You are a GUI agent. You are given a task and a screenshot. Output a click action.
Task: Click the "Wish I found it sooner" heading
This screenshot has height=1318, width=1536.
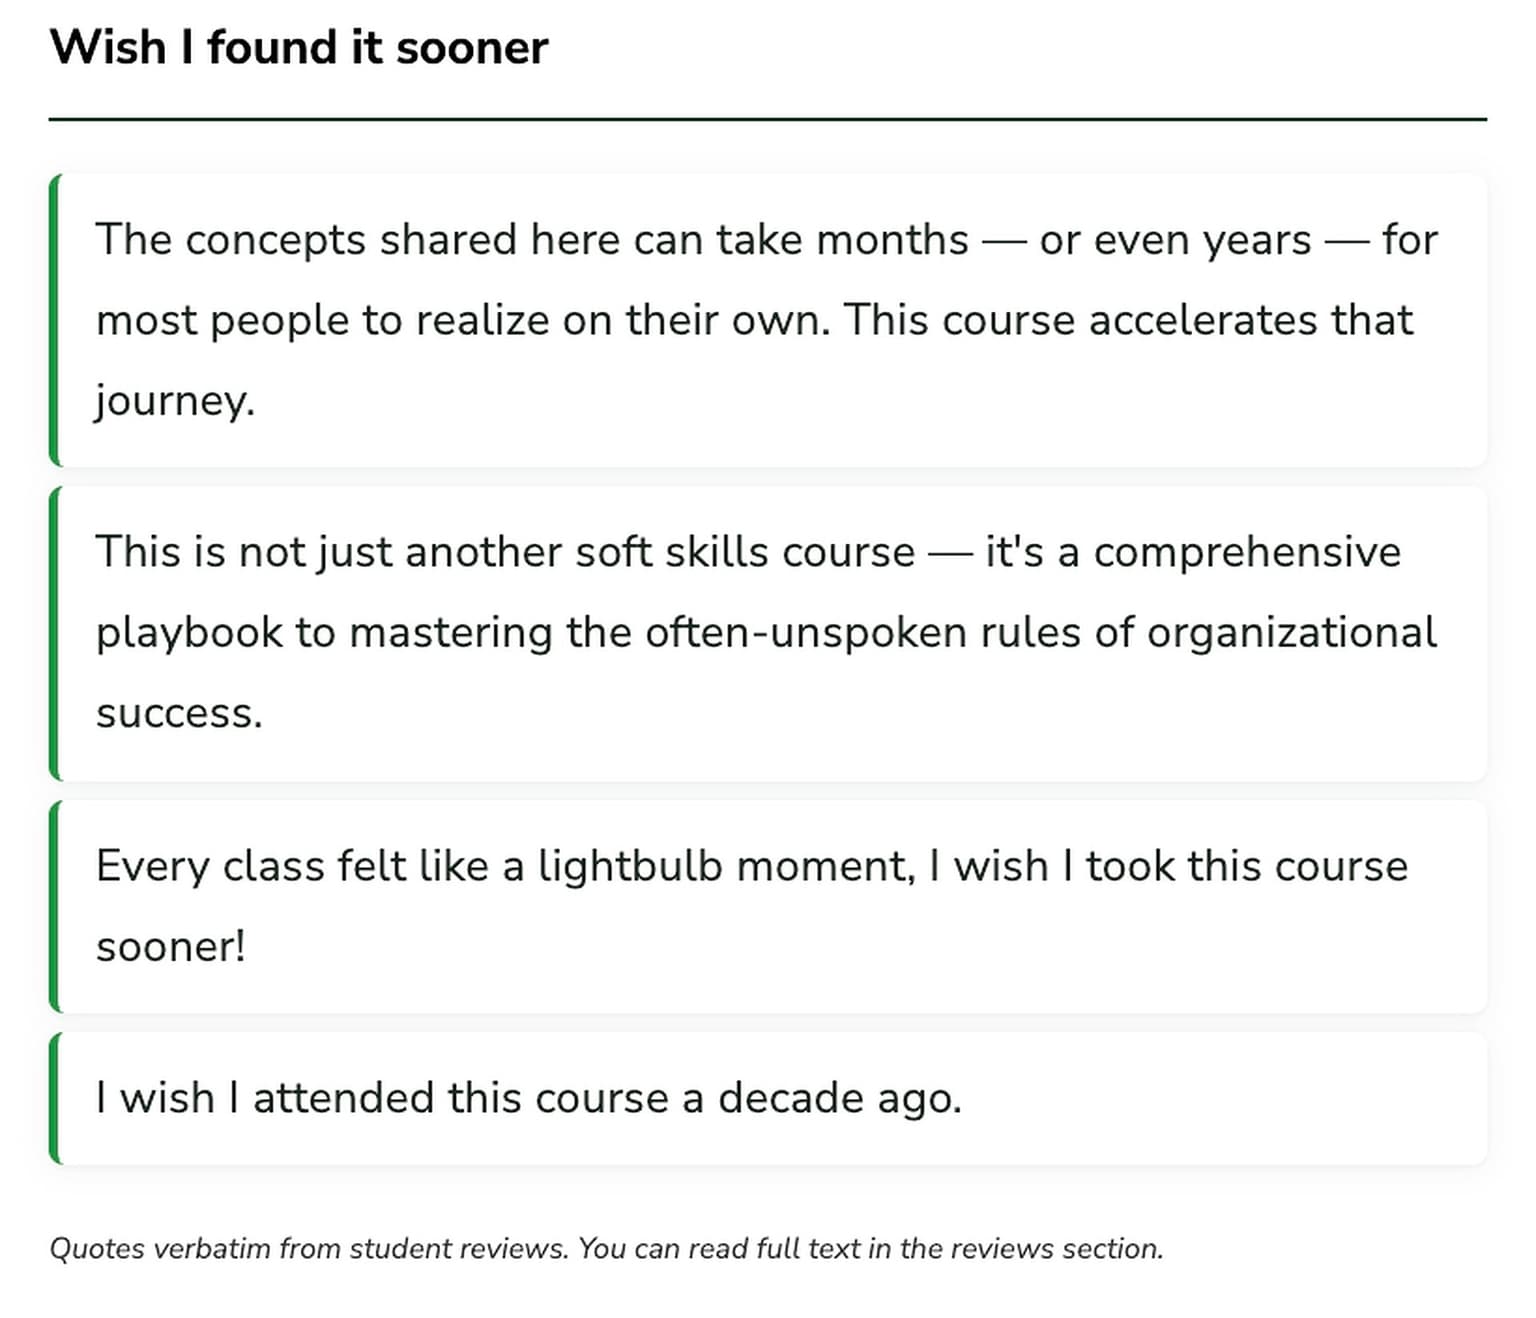point(299,48)
